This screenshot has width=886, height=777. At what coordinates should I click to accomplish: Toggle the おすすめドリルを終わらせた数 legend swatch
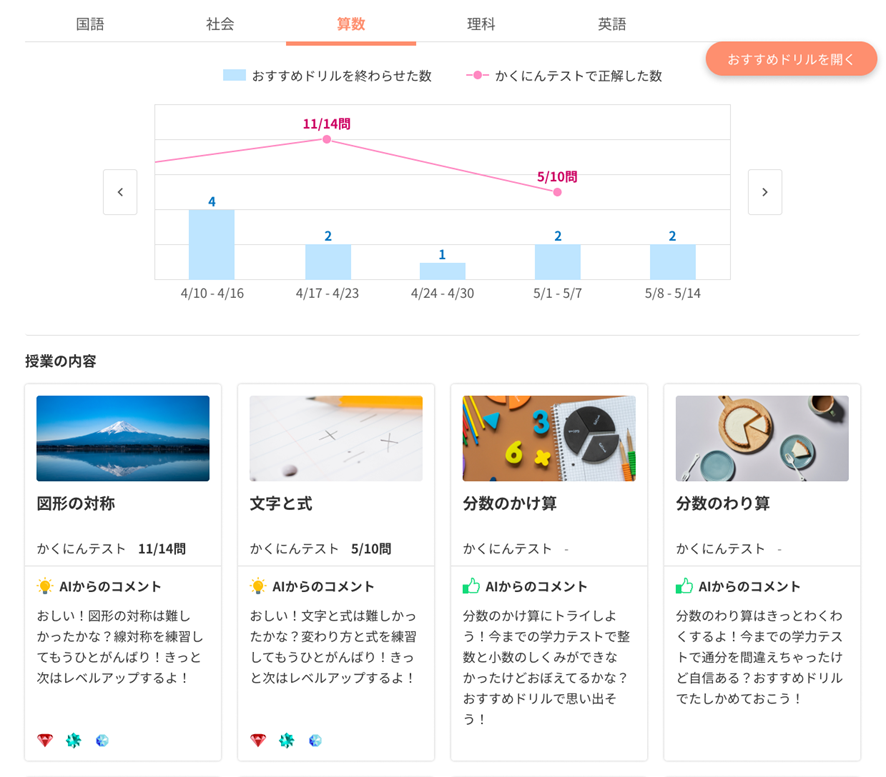234,75
